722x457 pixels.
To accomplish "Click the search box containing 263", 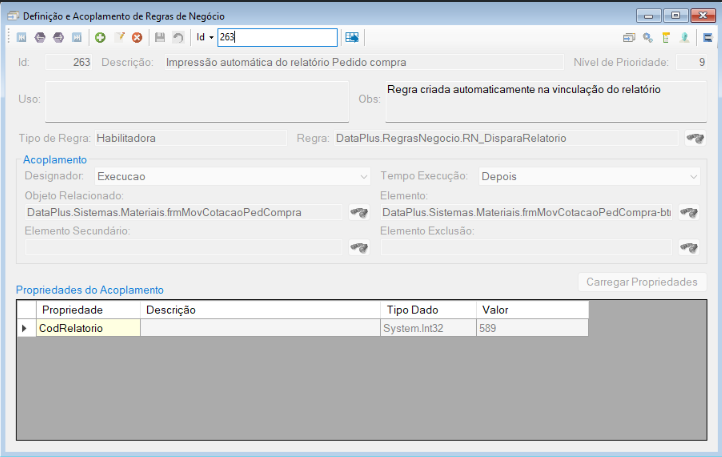I will click(x=277, y=37).
